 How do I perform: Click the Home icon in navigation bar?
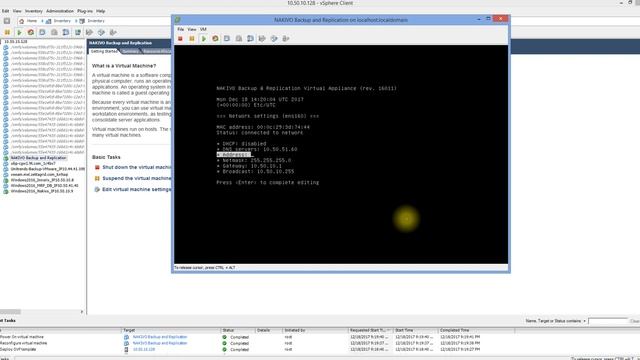tap(22, 21)
